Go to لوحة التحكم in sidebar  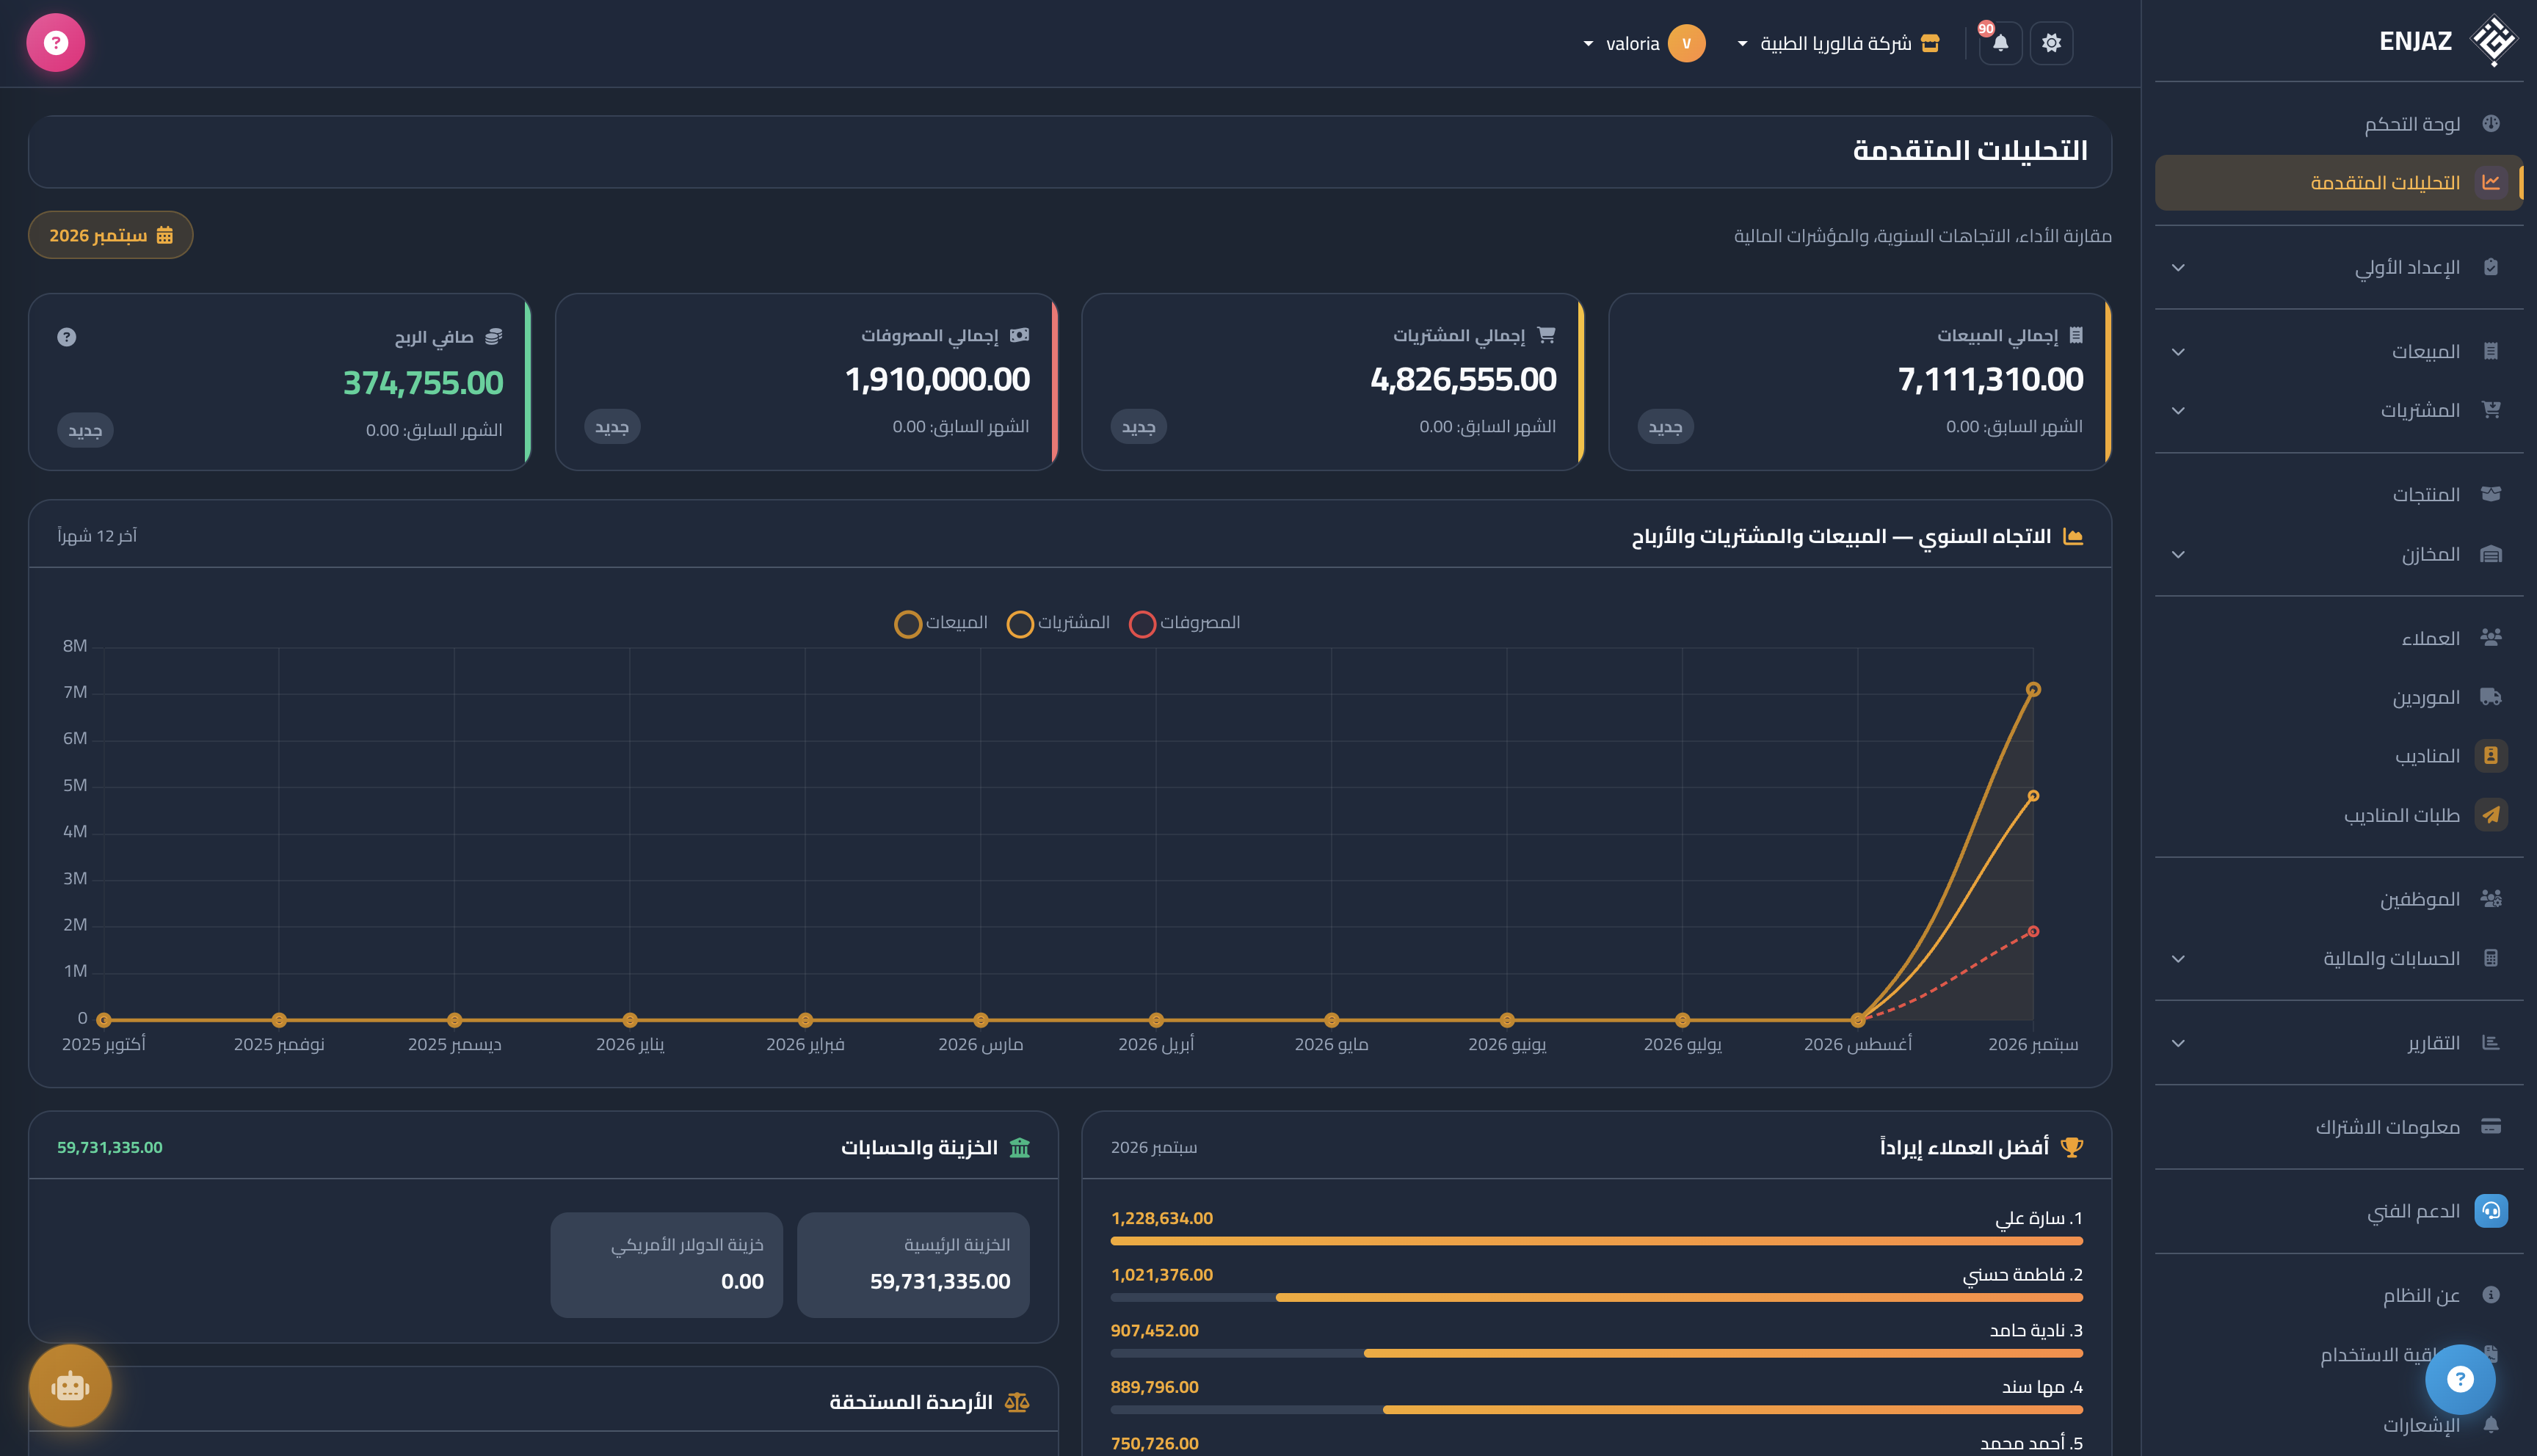(2339, 124)
